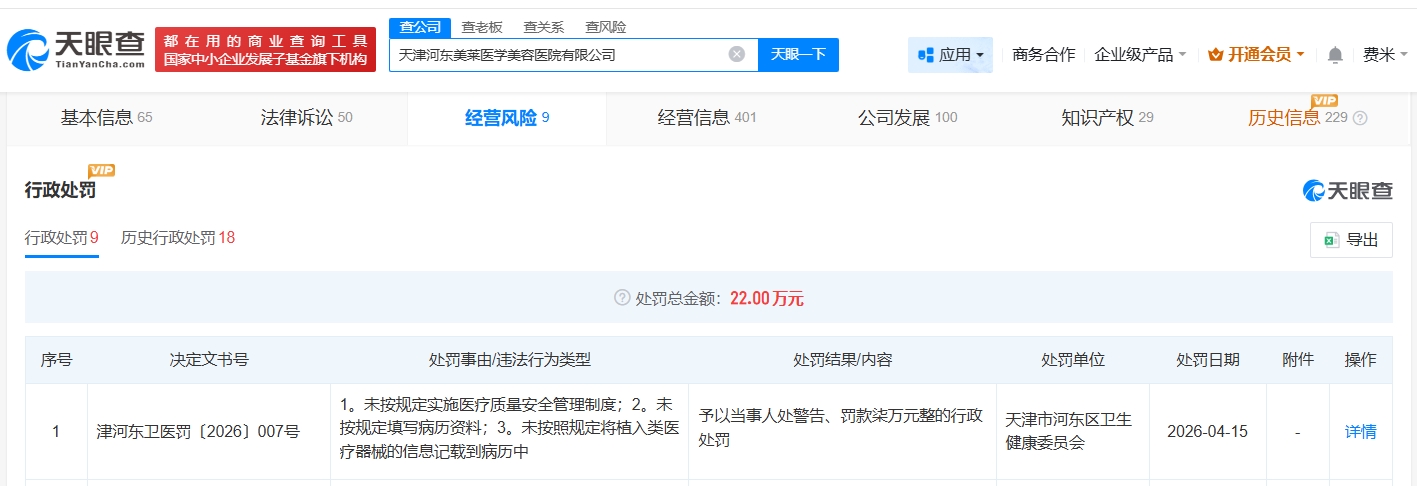Screen dimensions: 1417x486
Task: Click the 操作 column header
Action: tap(1360, 360)
